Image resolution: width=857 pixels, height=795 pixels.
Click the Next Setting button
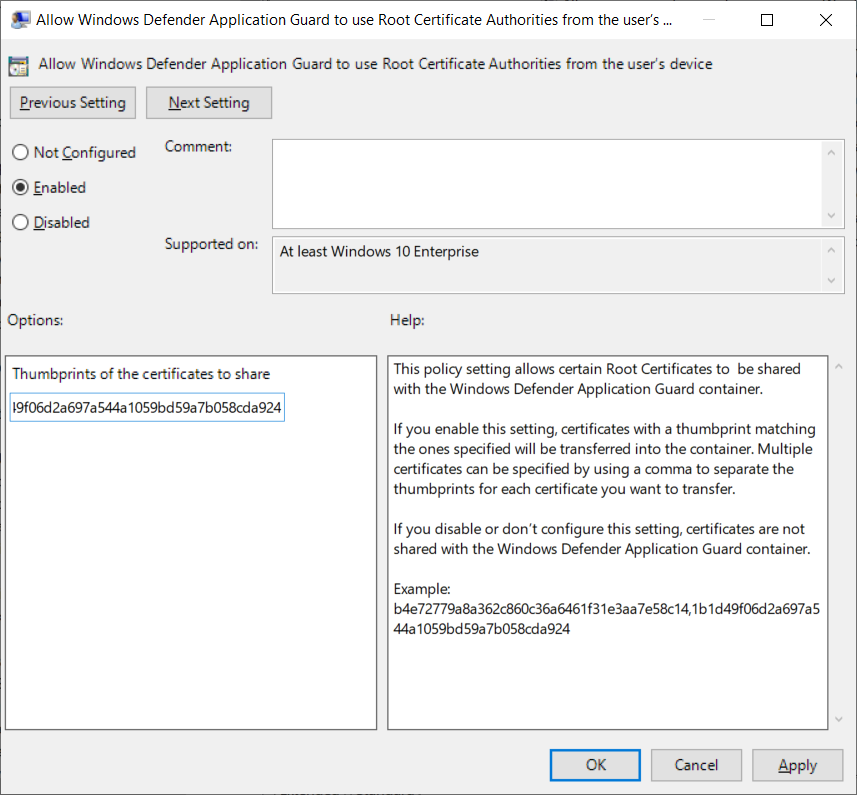point(208,102)
